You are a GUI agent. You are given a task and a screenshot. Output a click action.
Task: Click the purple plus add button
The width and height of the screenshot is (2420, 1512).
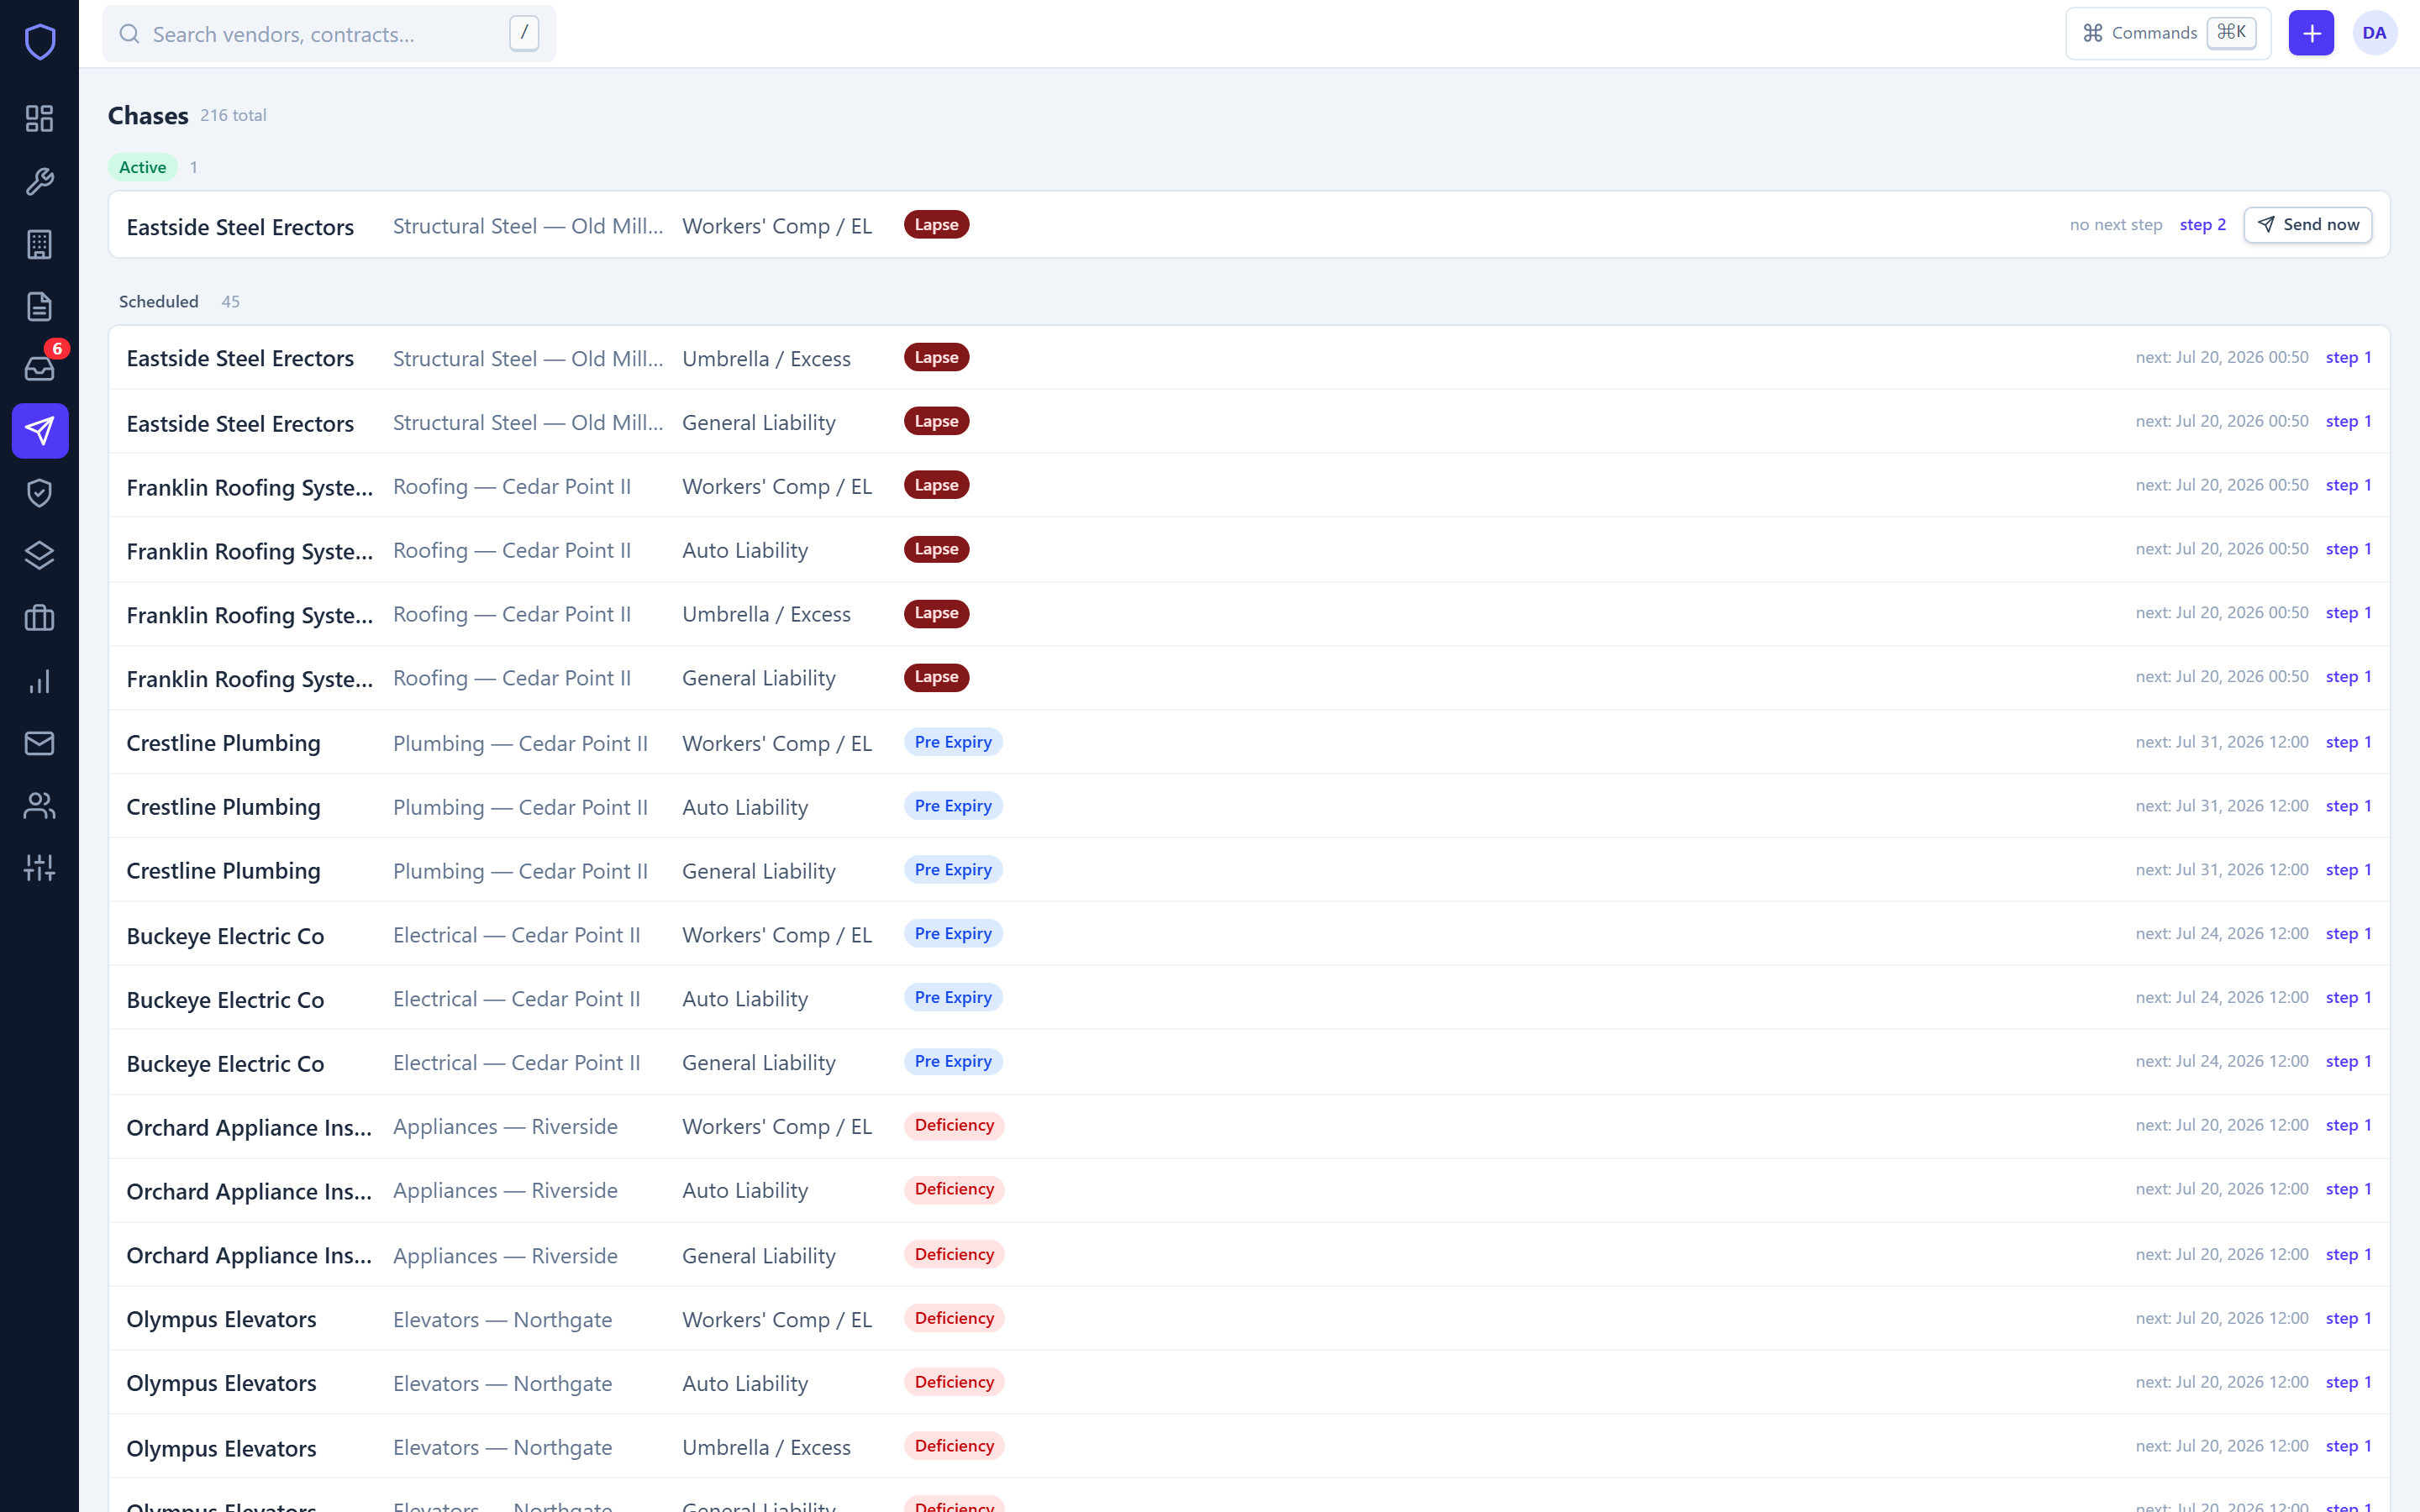pyautogui.click(x=2311, y=33)
